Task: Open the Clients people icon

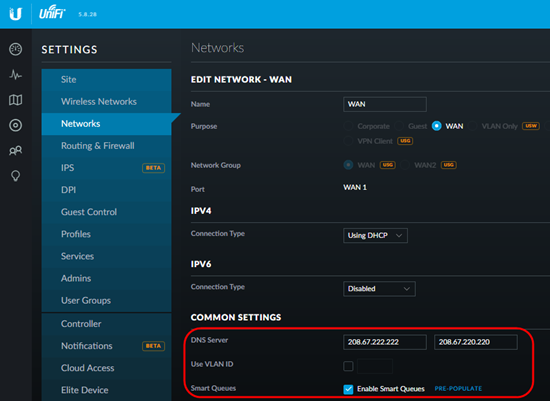Action: [x=15, y=151]
